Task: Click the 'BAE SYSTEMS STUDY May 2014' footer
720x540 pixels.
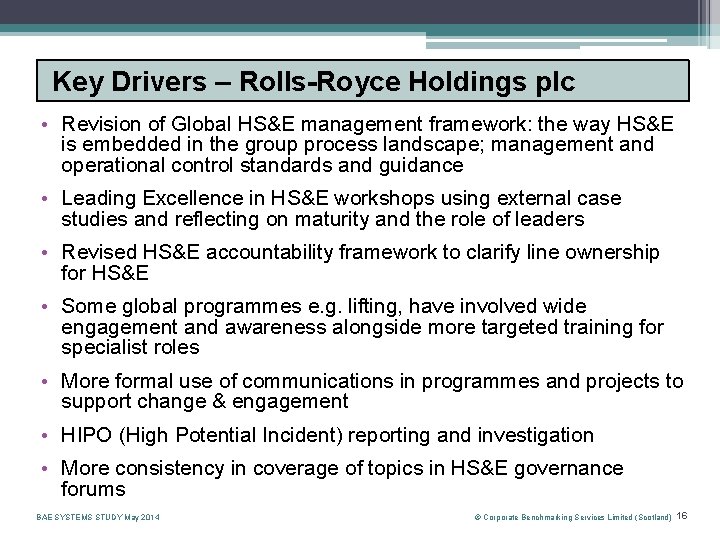Action: (x=98, y=518)
